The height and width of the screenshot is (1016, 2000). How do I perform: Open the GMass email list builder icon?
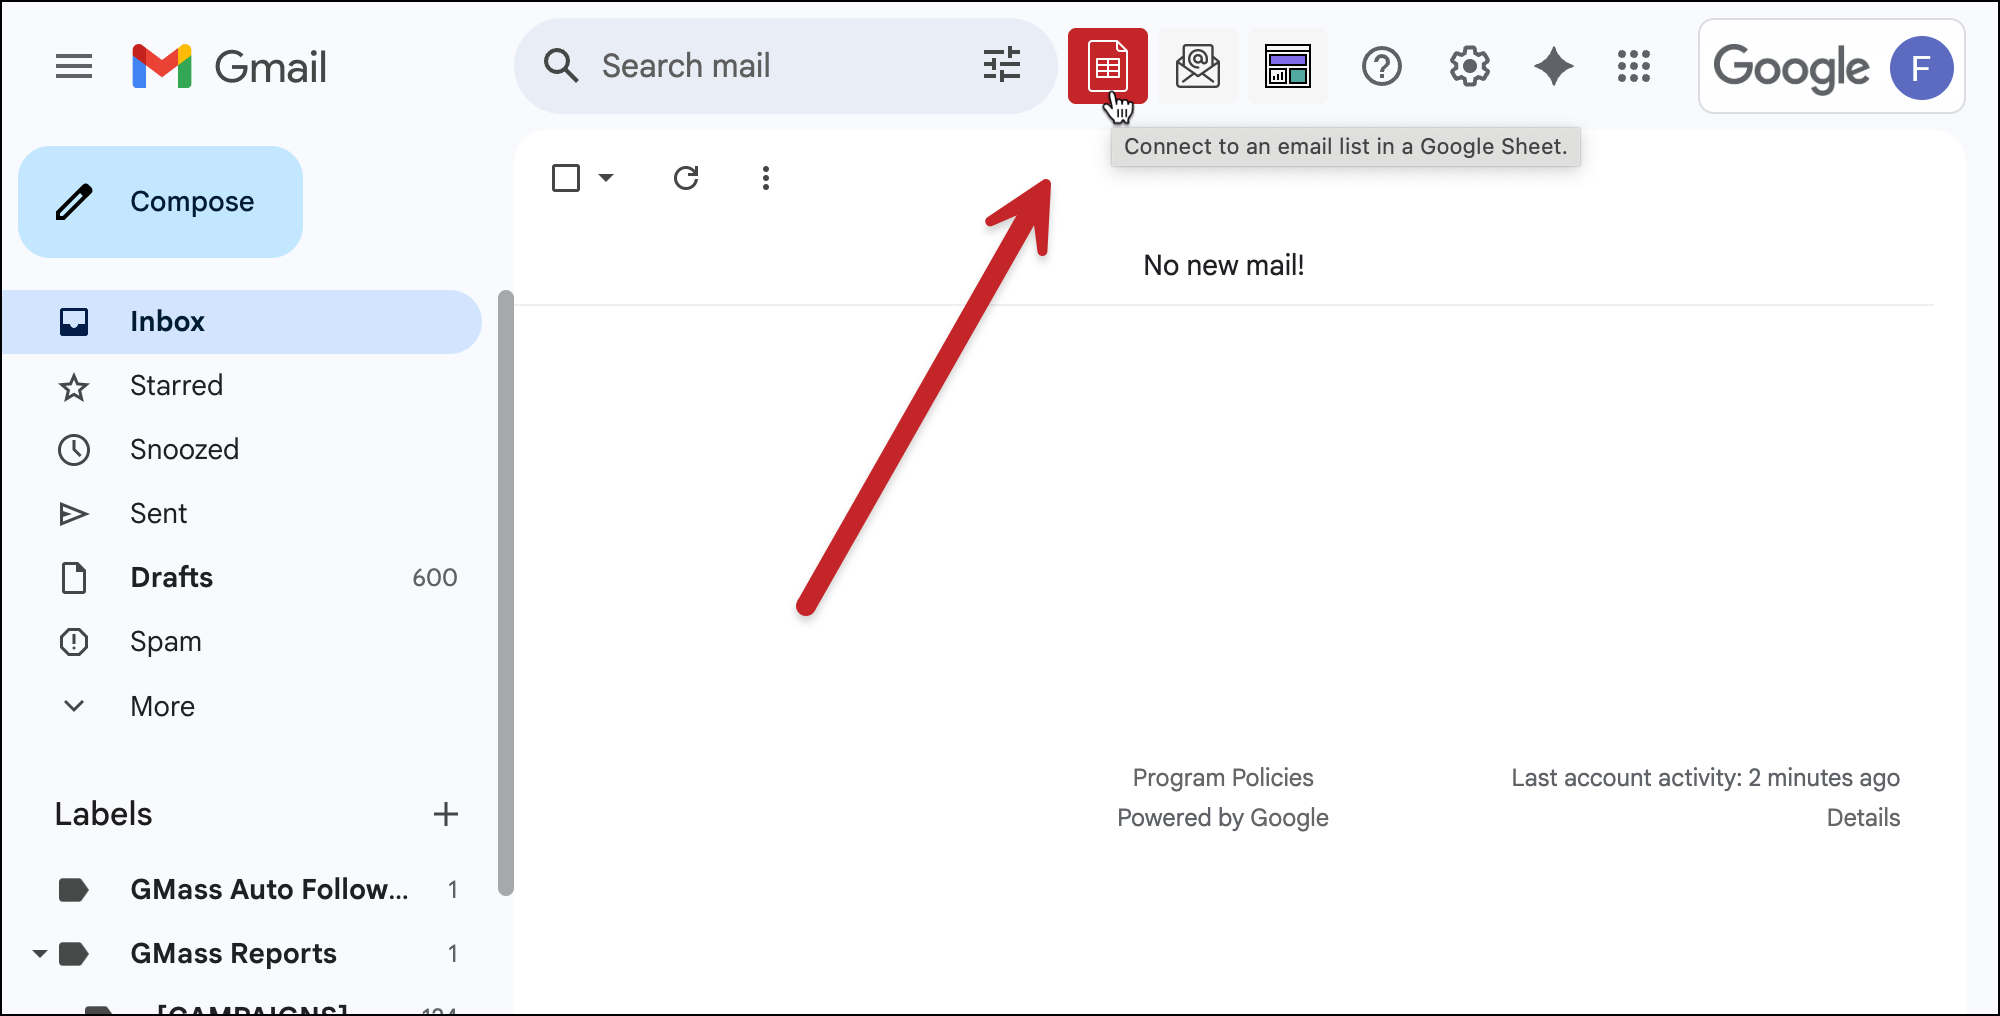coord(1197,66)
